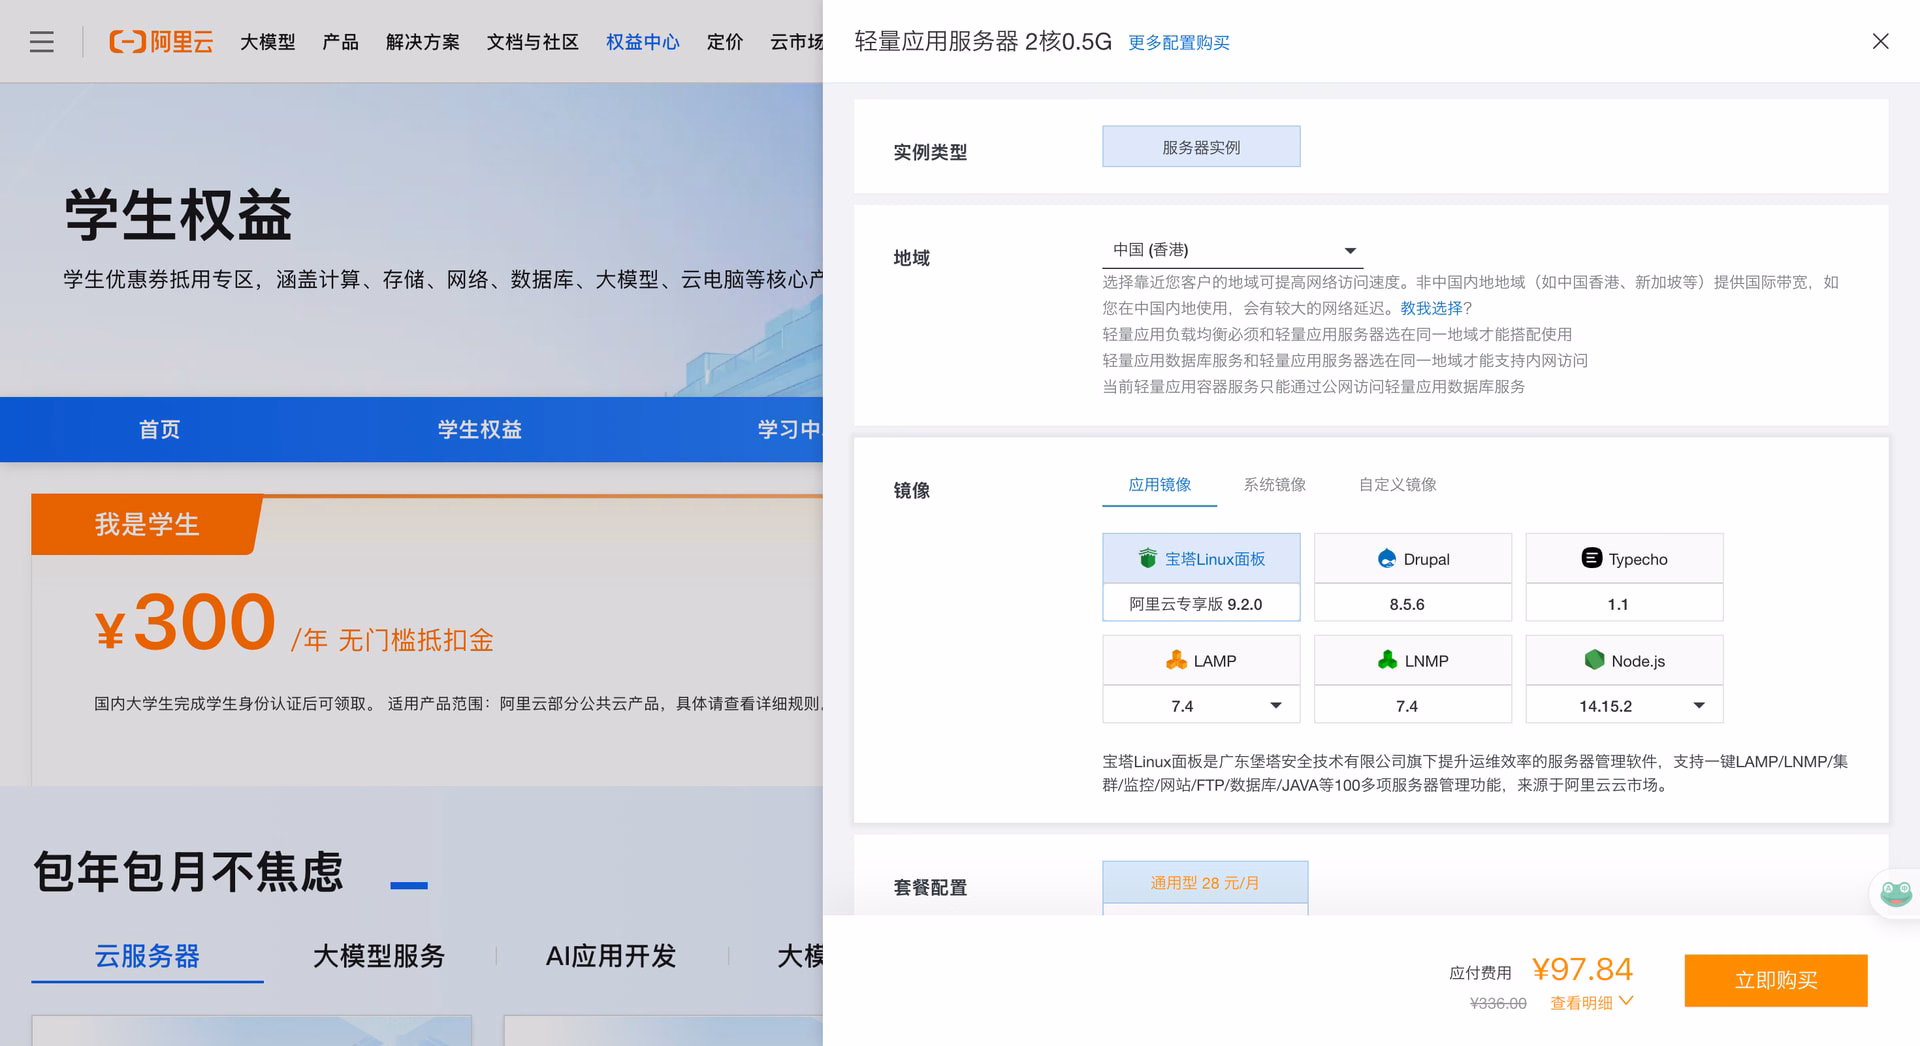
Task: Select the AI应用开发 category tab
Action: coord(611,956)
